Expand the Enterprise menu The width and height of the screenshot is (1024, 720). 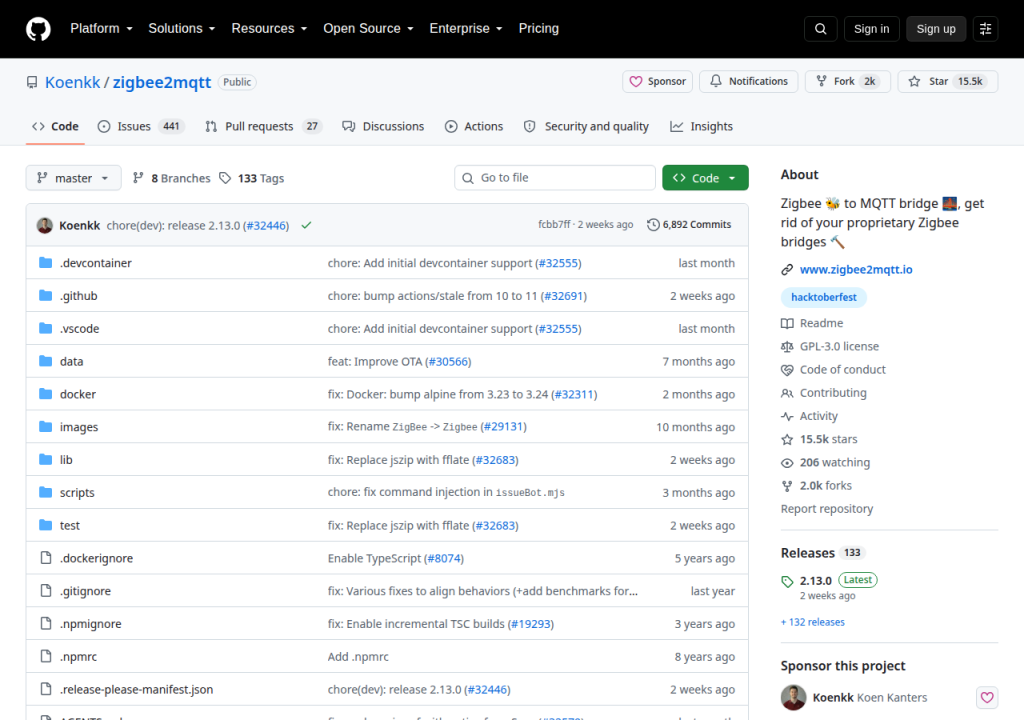click(466, 29)
